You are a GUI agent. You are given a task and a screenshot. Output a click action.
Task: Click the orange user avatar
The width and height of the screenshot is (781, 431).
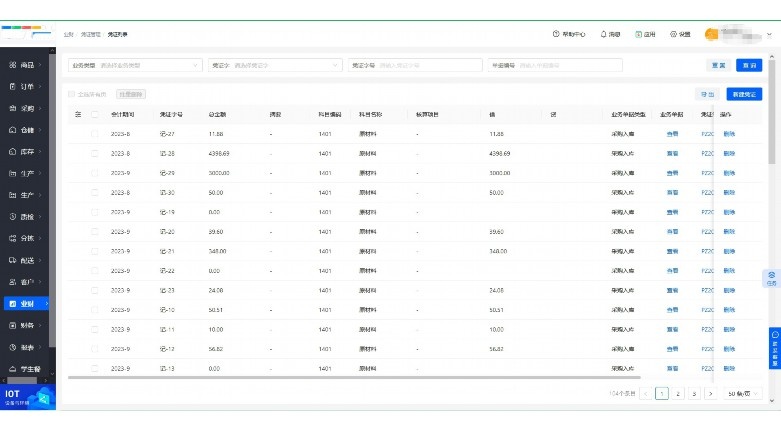tap(712, 34)
